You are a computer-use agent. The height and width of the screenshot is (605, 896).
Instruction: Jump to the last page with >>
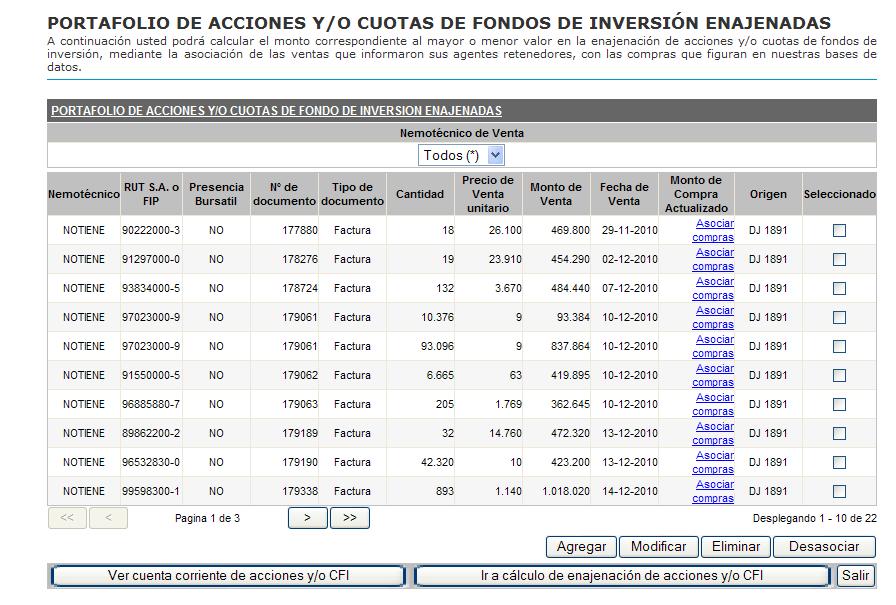click(350, 518)
